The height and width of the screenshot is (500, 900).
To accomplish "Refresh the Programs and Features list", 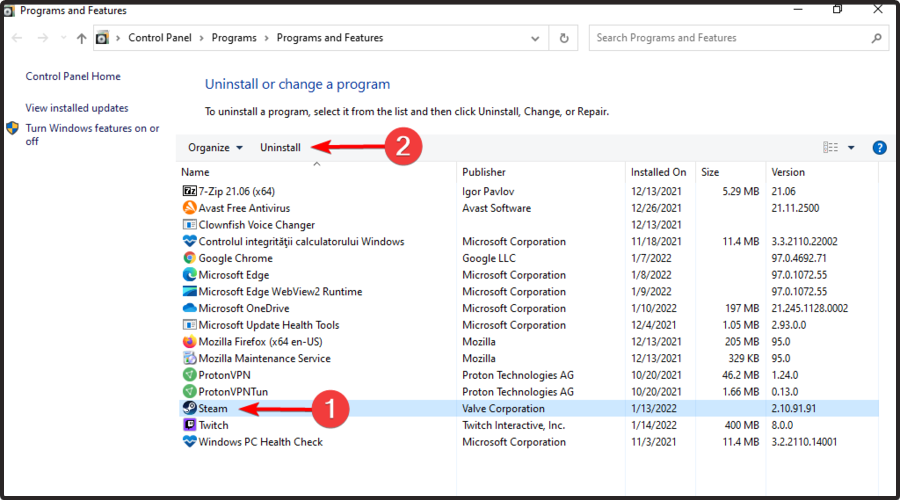I will click(x=564, y=38).
